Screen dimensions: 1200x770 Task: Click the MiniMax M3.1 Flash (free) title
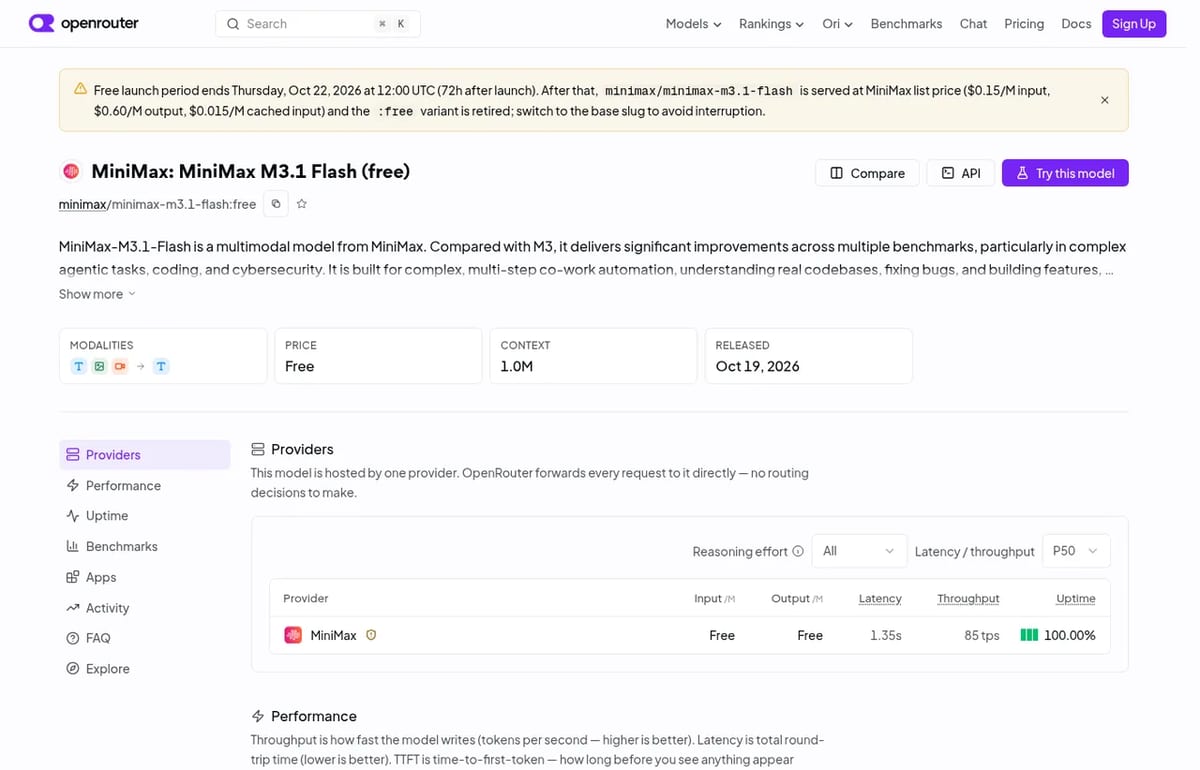251,172
